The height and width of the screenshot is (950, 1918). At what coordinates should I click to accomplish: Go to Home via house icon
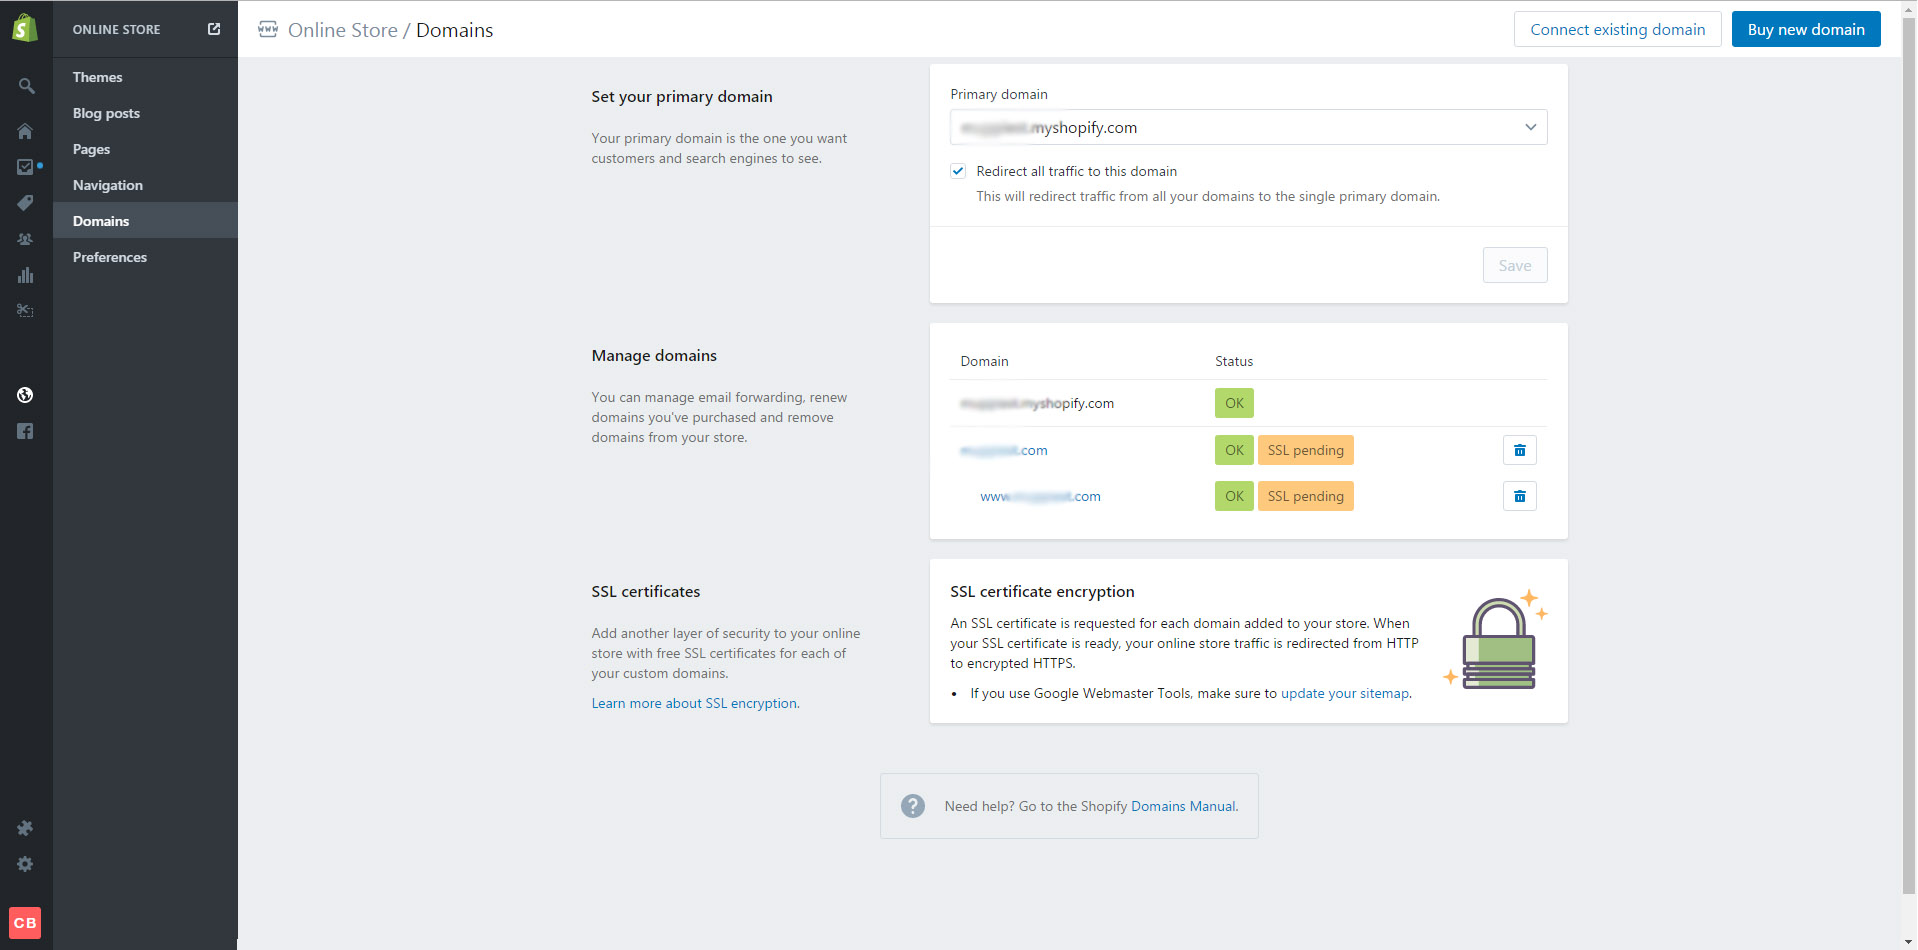(25, 131)
